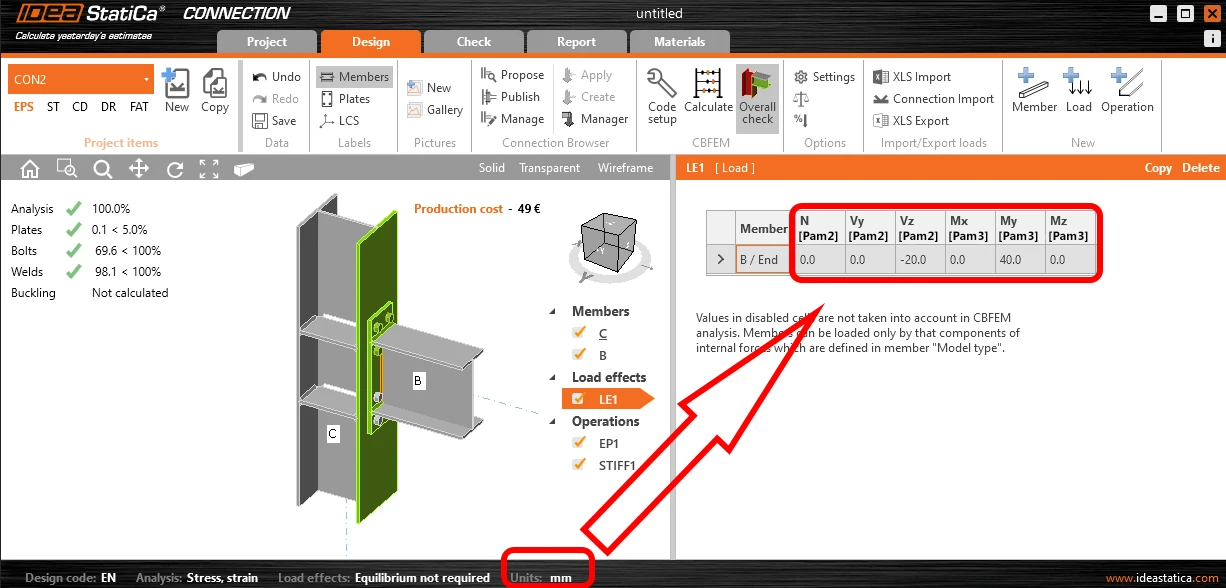Expand the B / End load row

pyautogui.click(x=721, y=259)
